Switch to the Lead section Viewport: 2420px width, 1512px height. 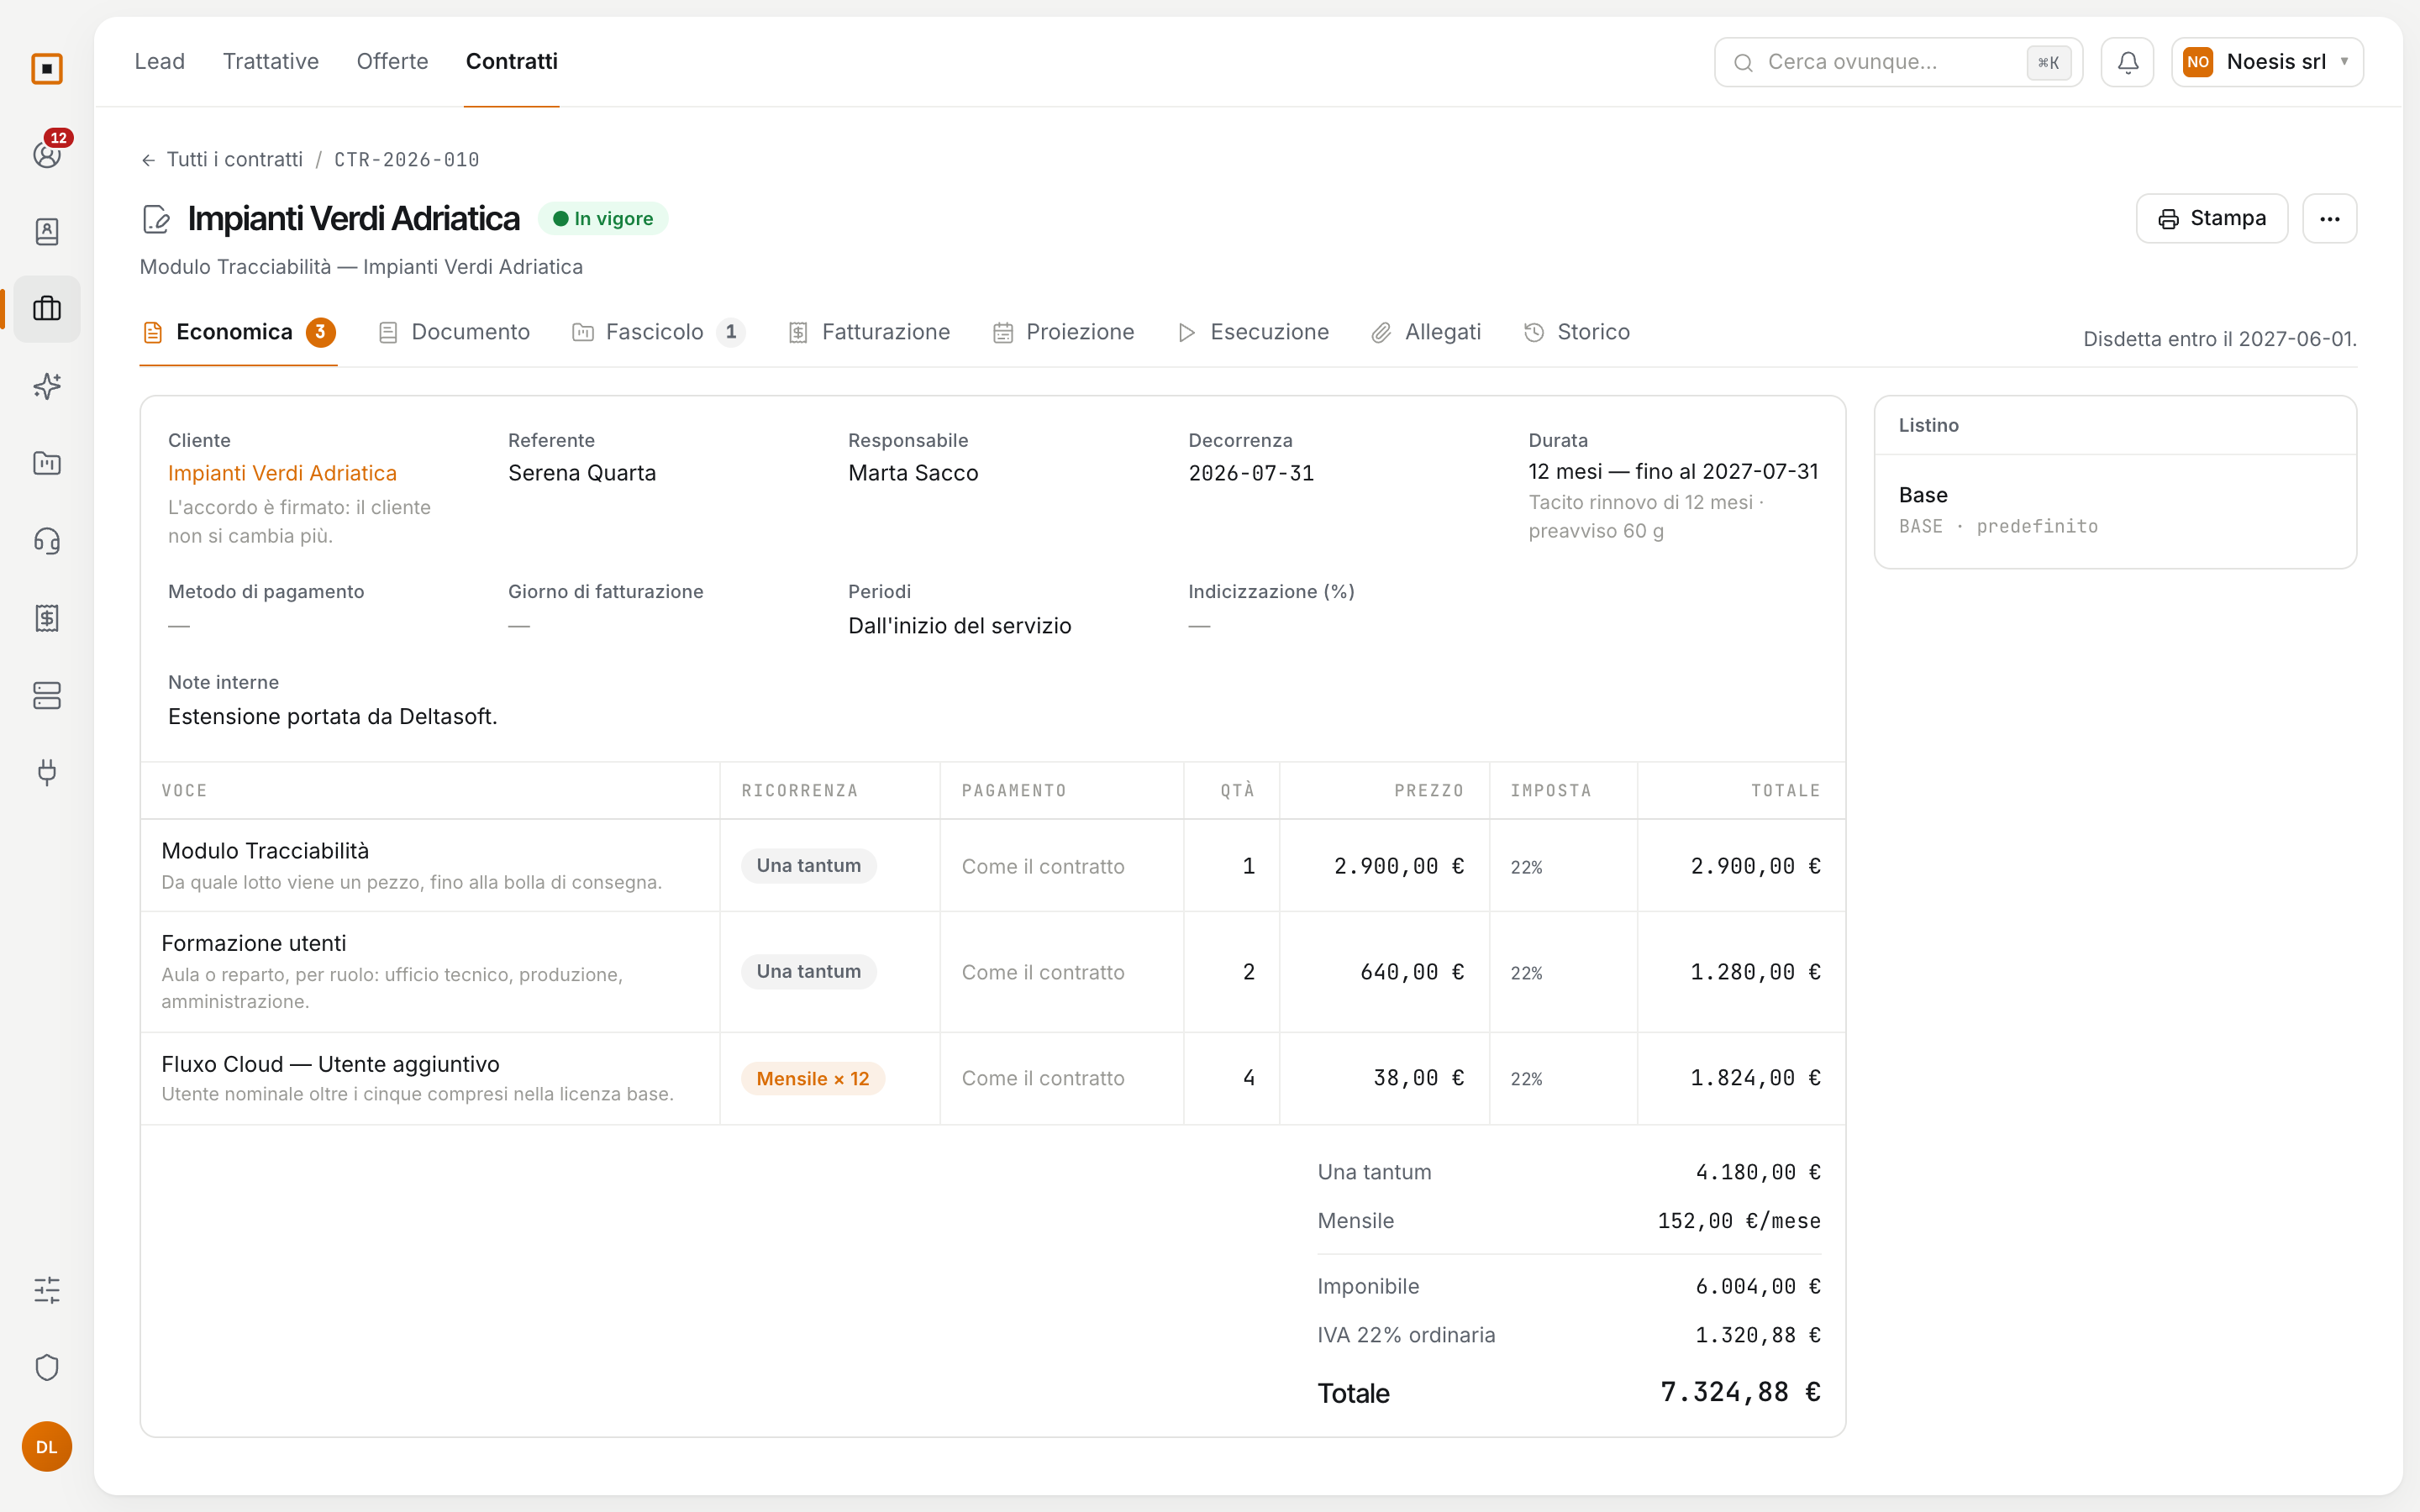click(160, 61)
